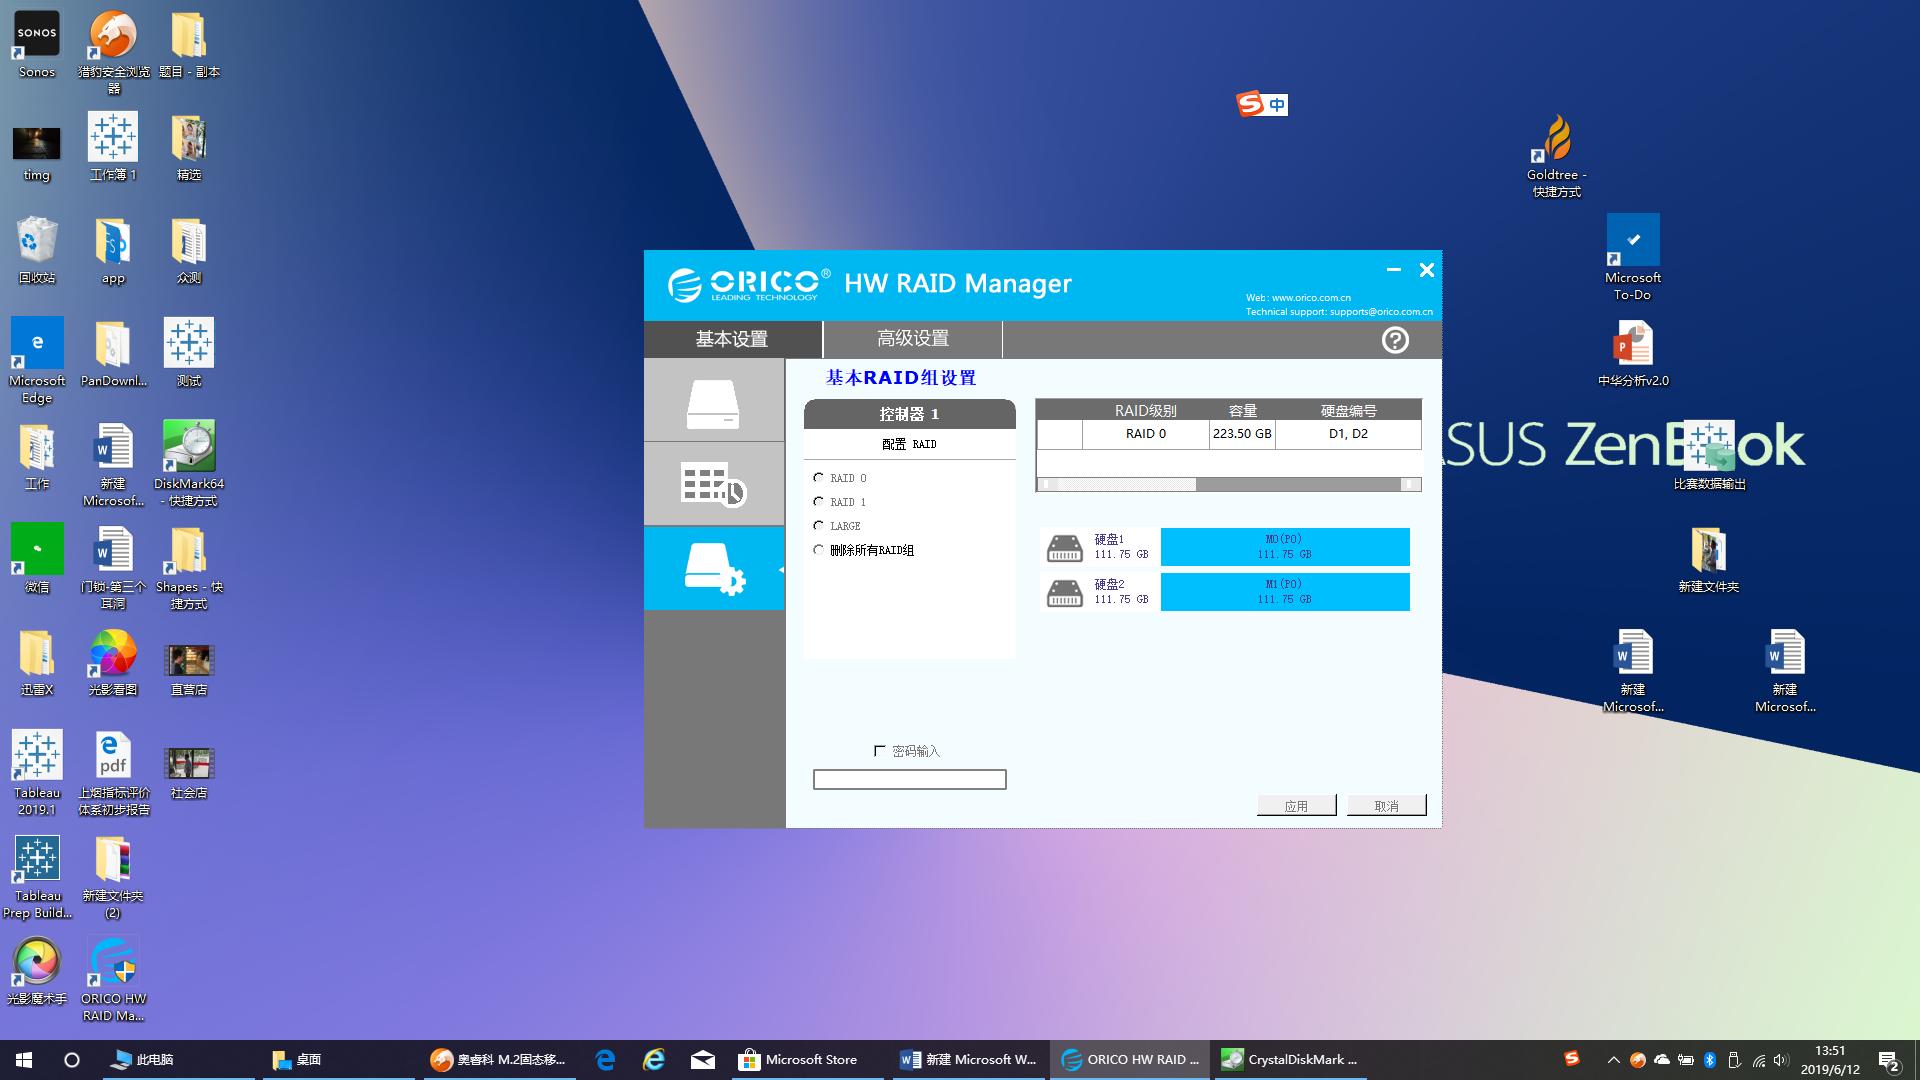Viewport: 1920px width, 1080px height.
Task: Click the 取消 button
Action: pos(1386,806)
